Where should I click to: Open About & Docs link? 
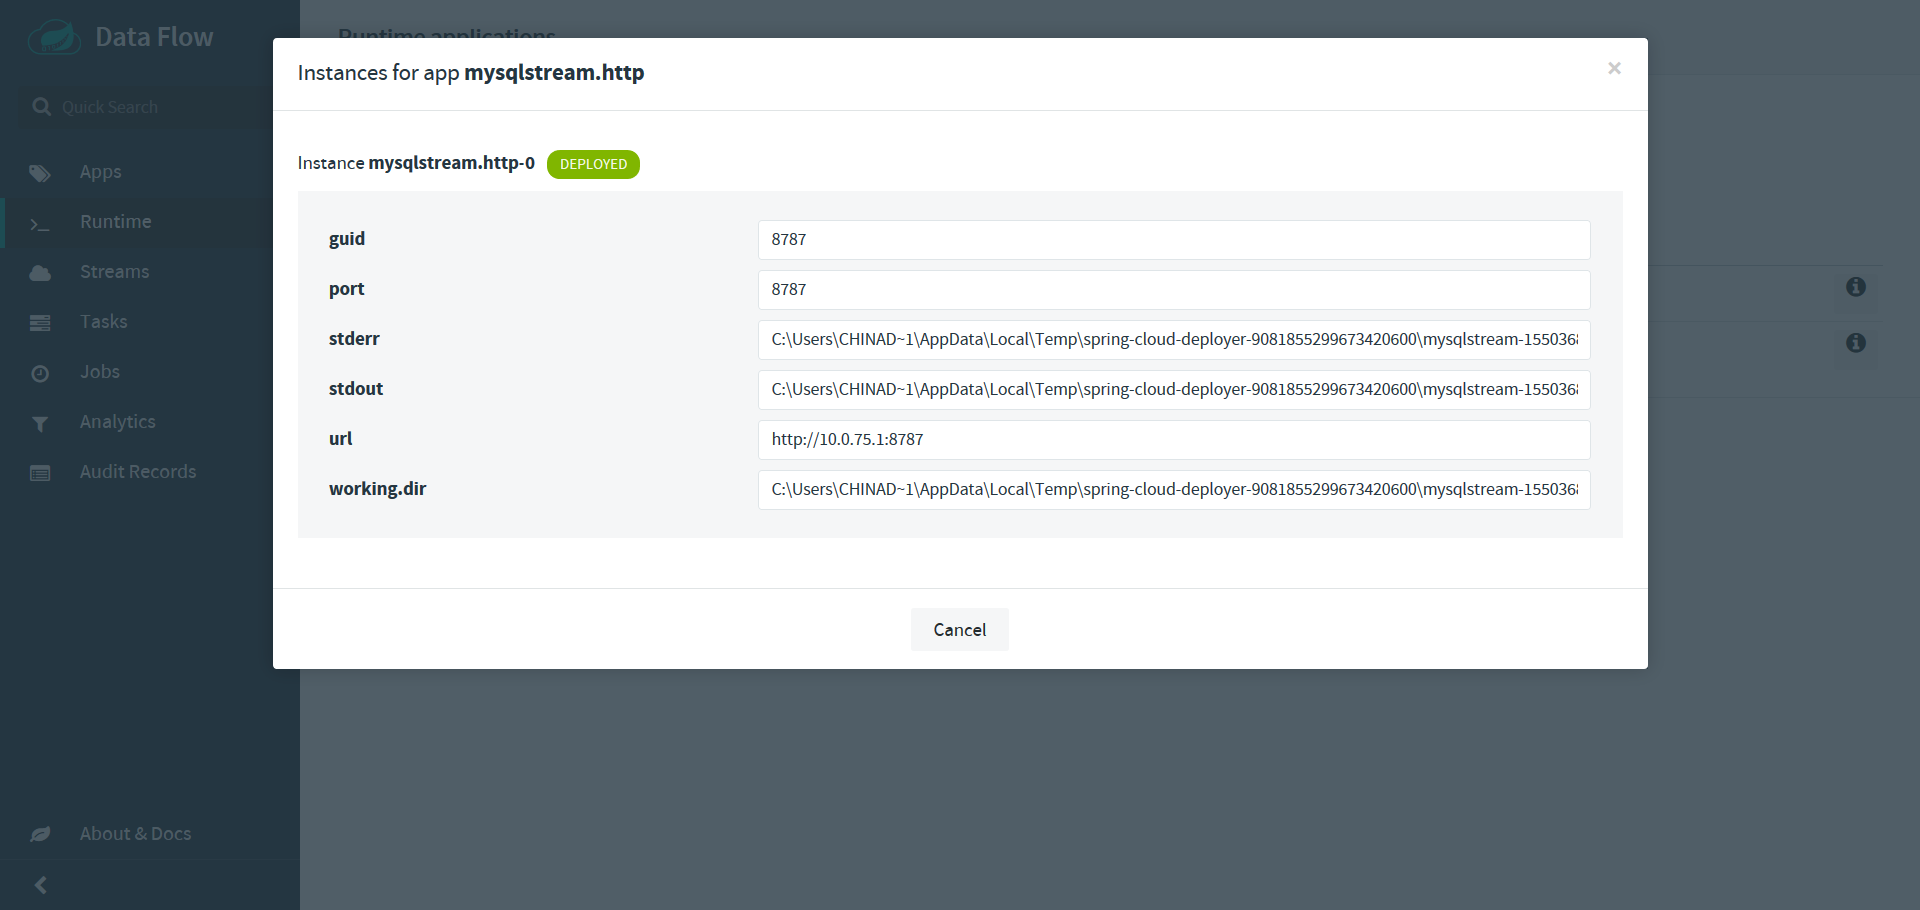[135, 834]
